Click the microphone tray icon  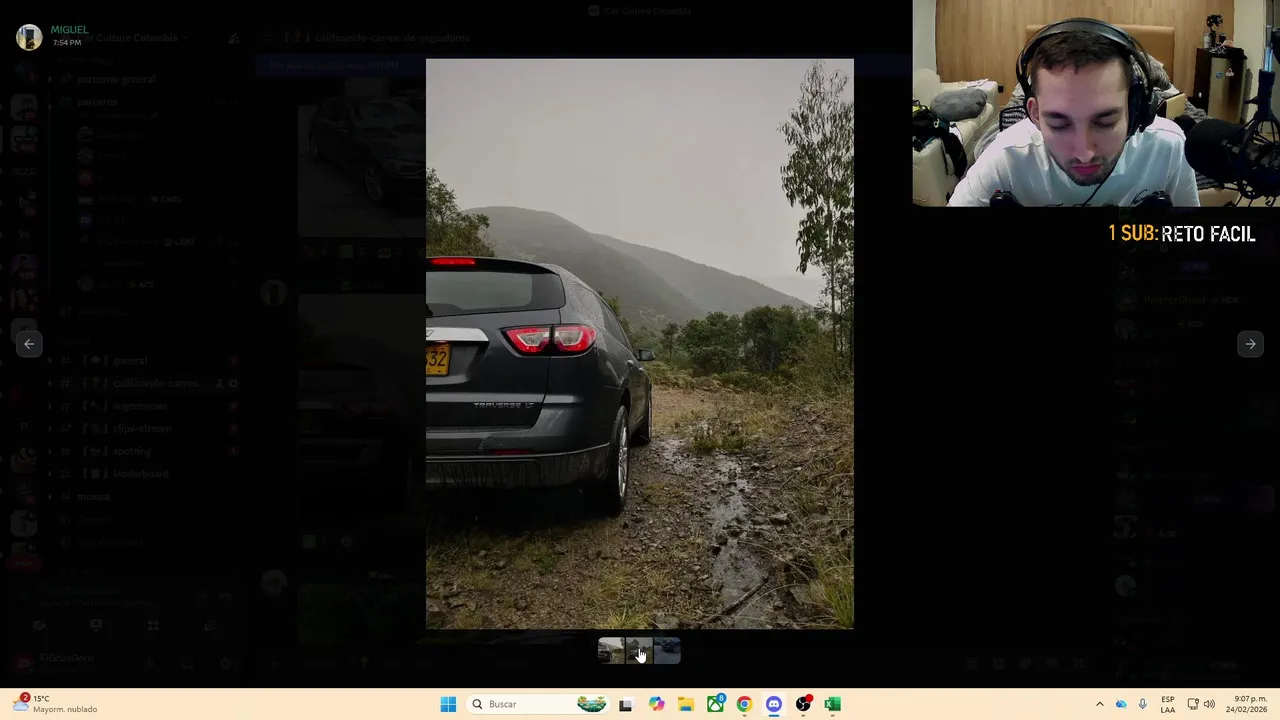[x=1143, y=704]
